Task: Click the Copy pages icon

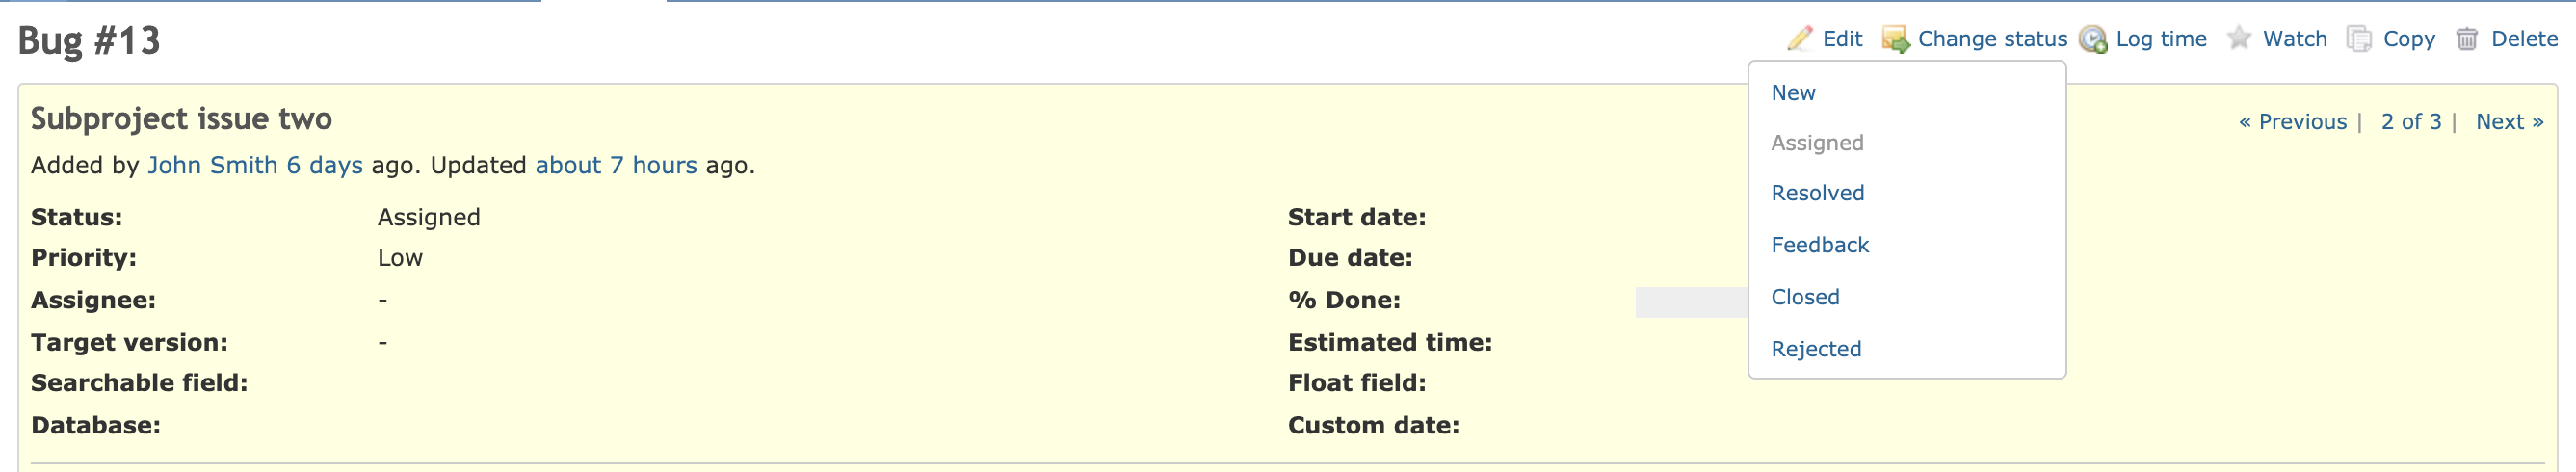Action: (x=2359, y=39)
